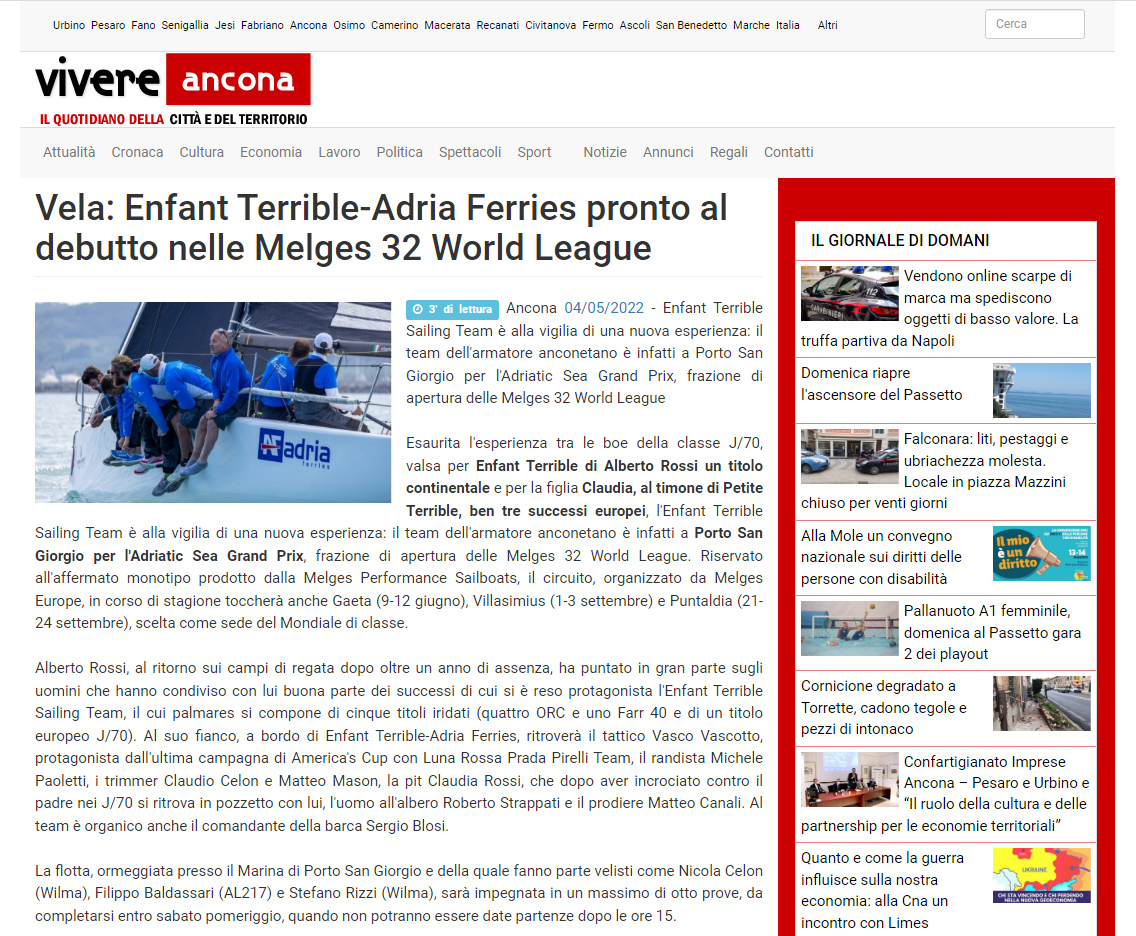1136x936 pixels.
Task: Go to the Economia section
Action: 271,152
